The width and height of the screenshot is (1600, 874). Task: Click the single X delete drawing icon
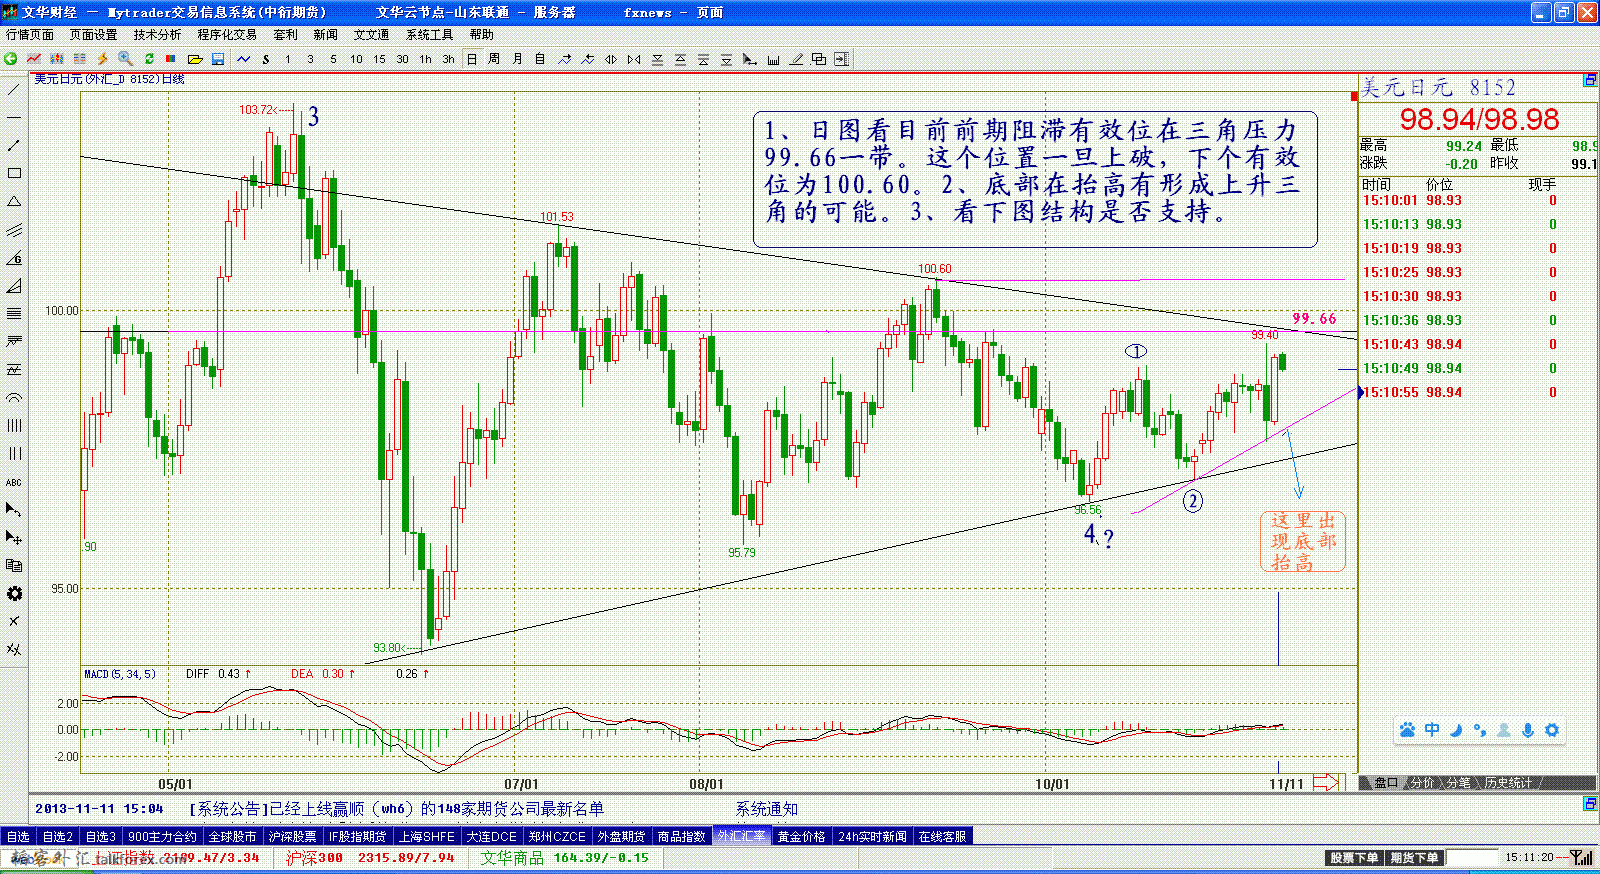point(14,622)
